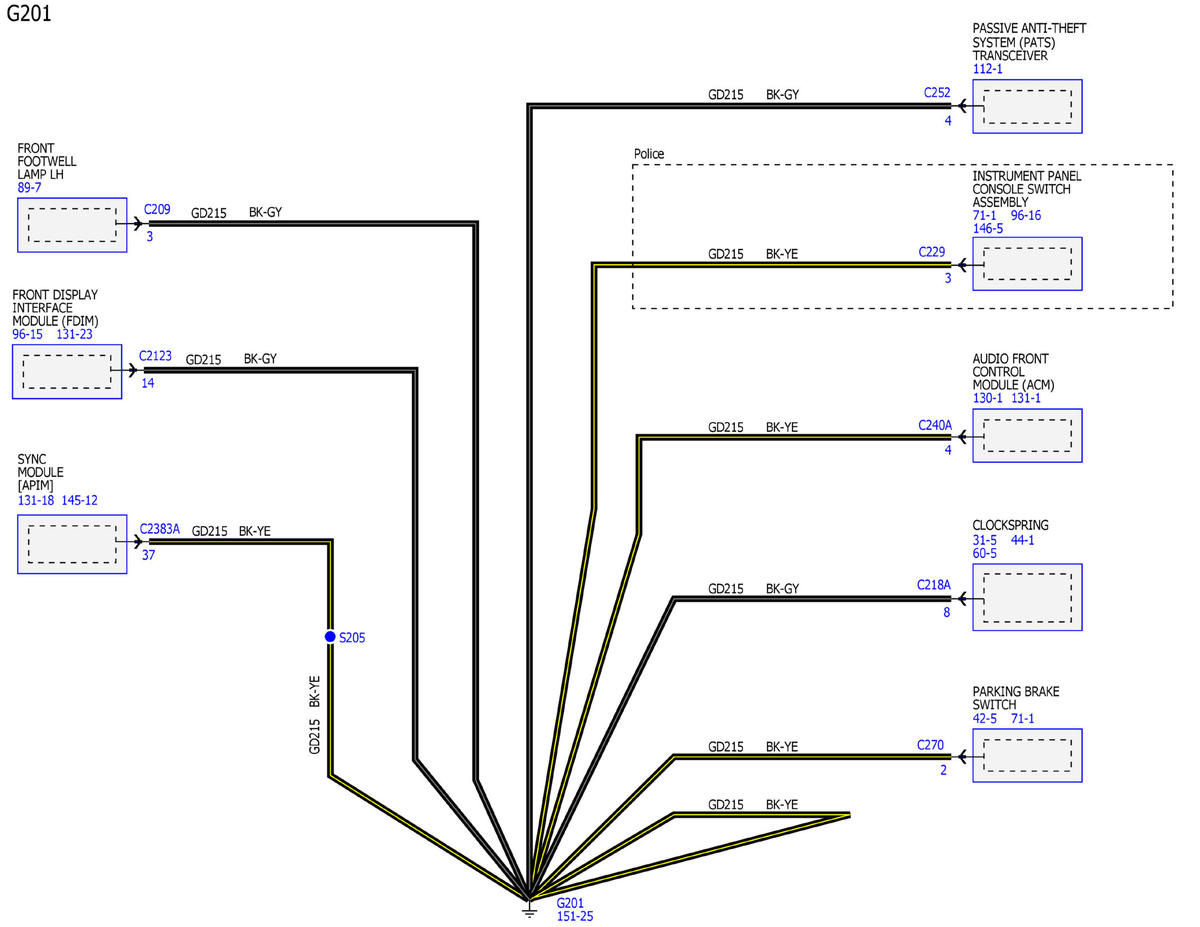Open page reference 112-1

[987, 69]
